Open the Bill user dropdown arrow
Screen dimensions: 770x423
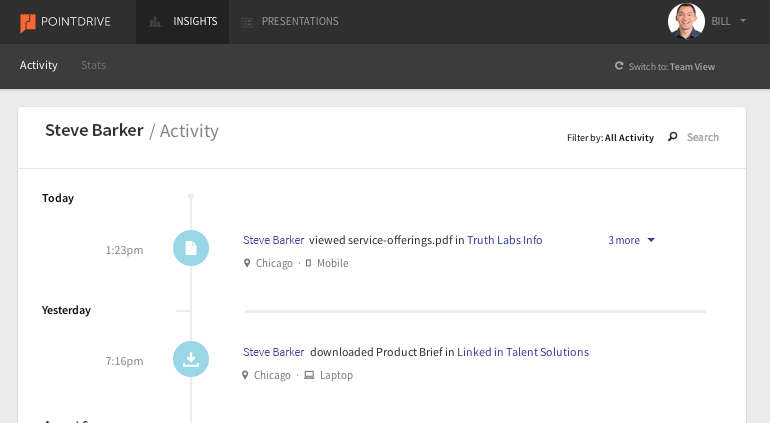(743, 21)
